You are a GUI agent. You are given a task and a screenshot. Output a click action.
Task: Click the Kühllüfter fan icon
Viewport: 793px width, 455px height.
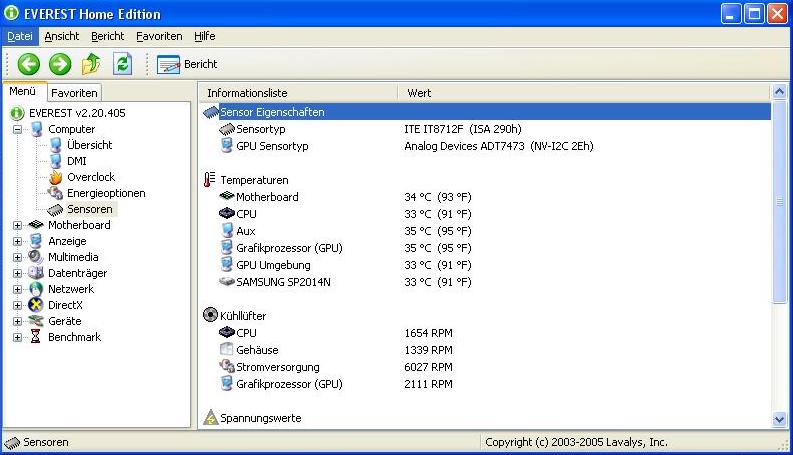coord(210,315)
